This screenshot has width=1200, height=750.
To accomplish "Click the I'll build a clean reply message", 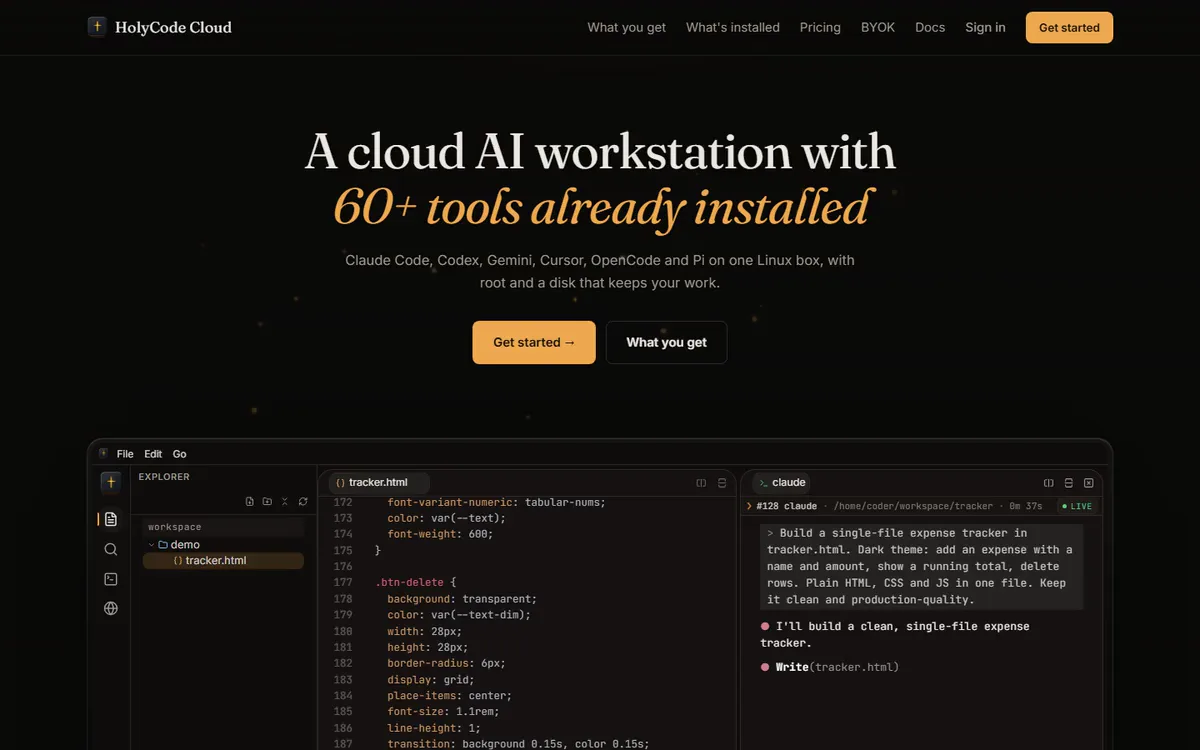I will pos(894,634).
